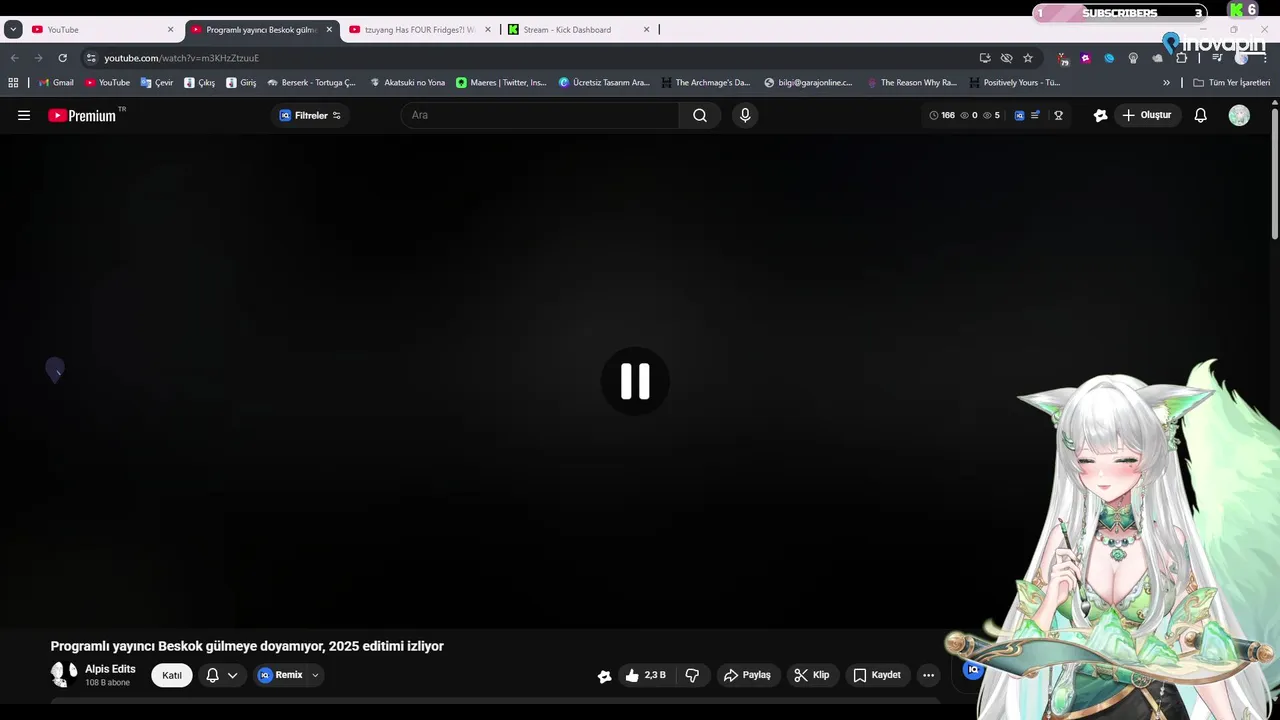Open the account avatar menu
Viewport: 1280px width, 720px height.
click(1239, 115)
